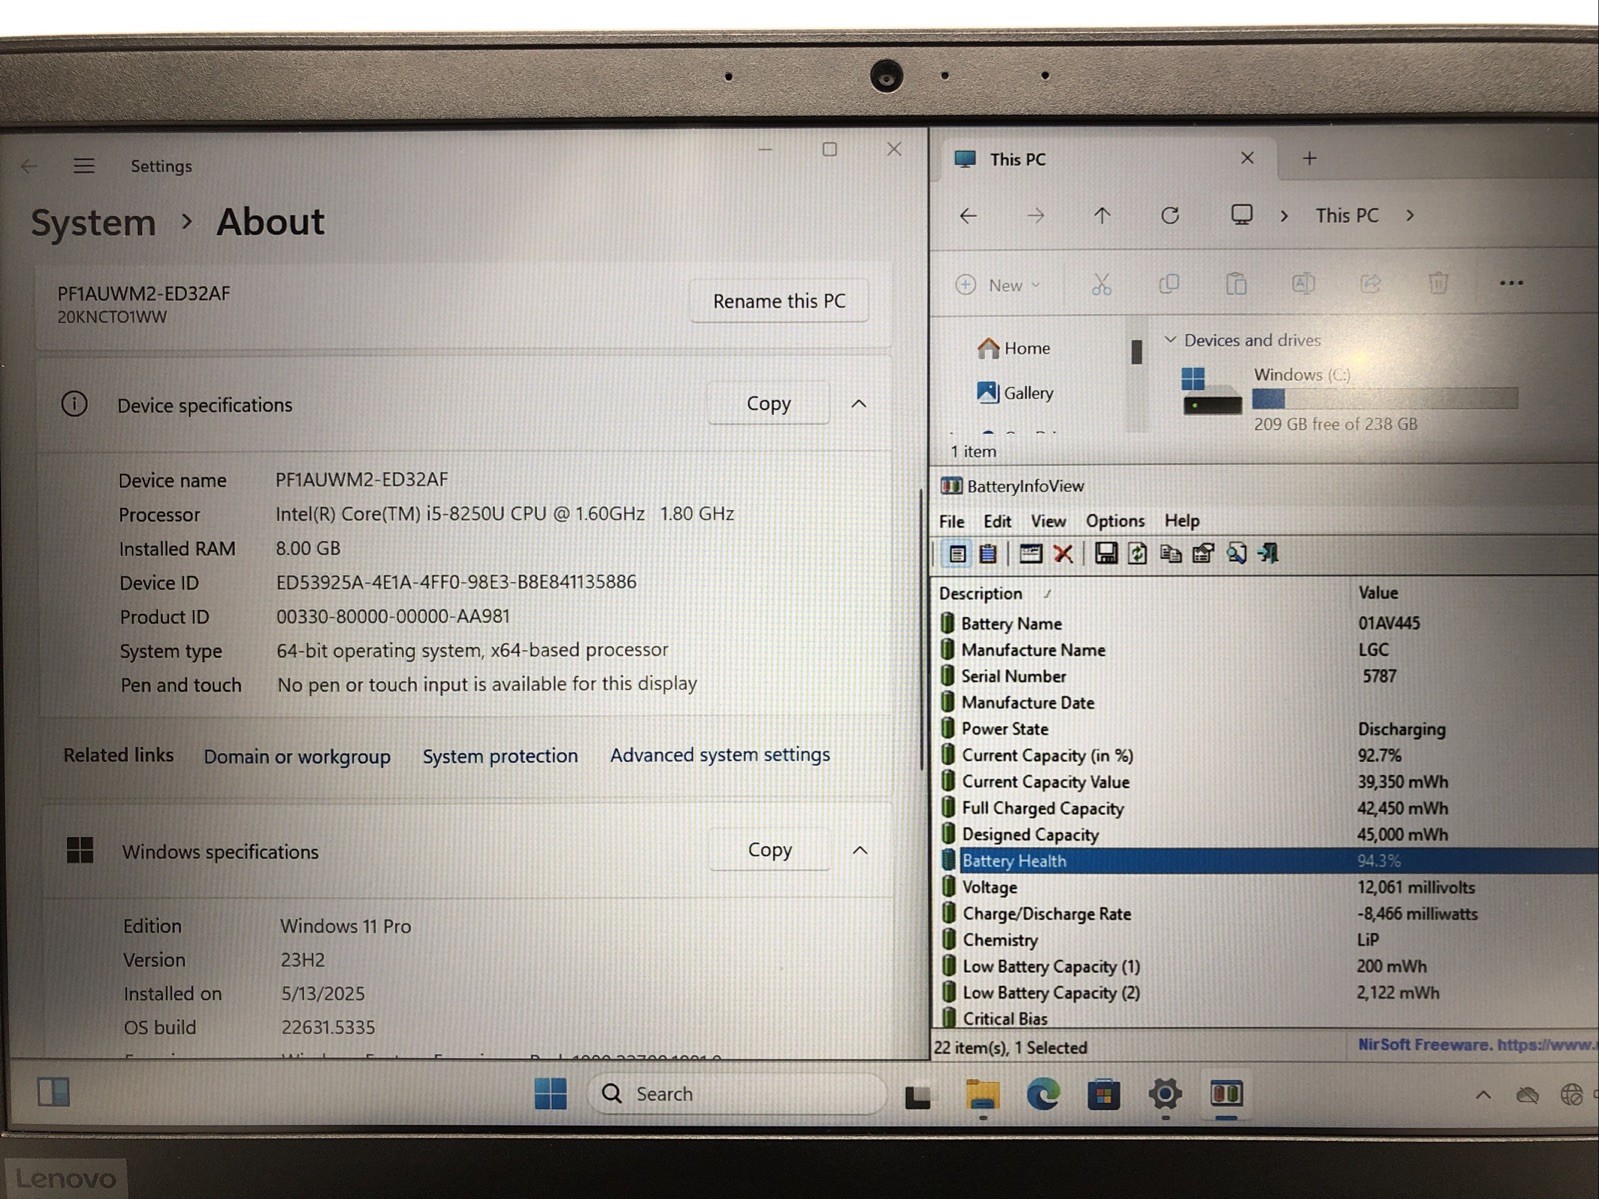
Task: Select the Full Charged Capacity row
Action: coord(1267,808)
